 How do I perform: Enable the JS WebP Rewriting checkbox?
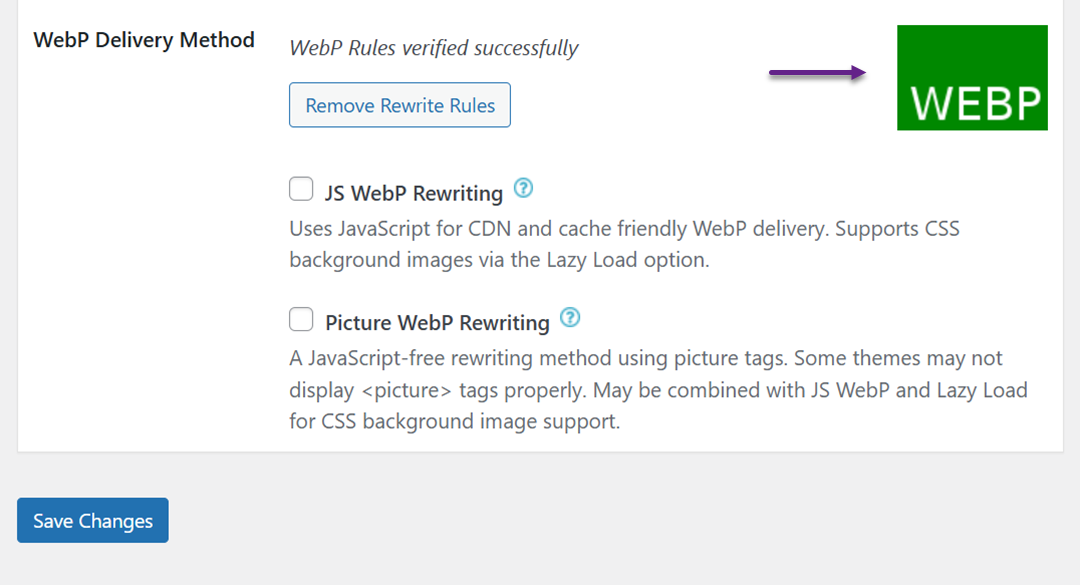(301, 189)
